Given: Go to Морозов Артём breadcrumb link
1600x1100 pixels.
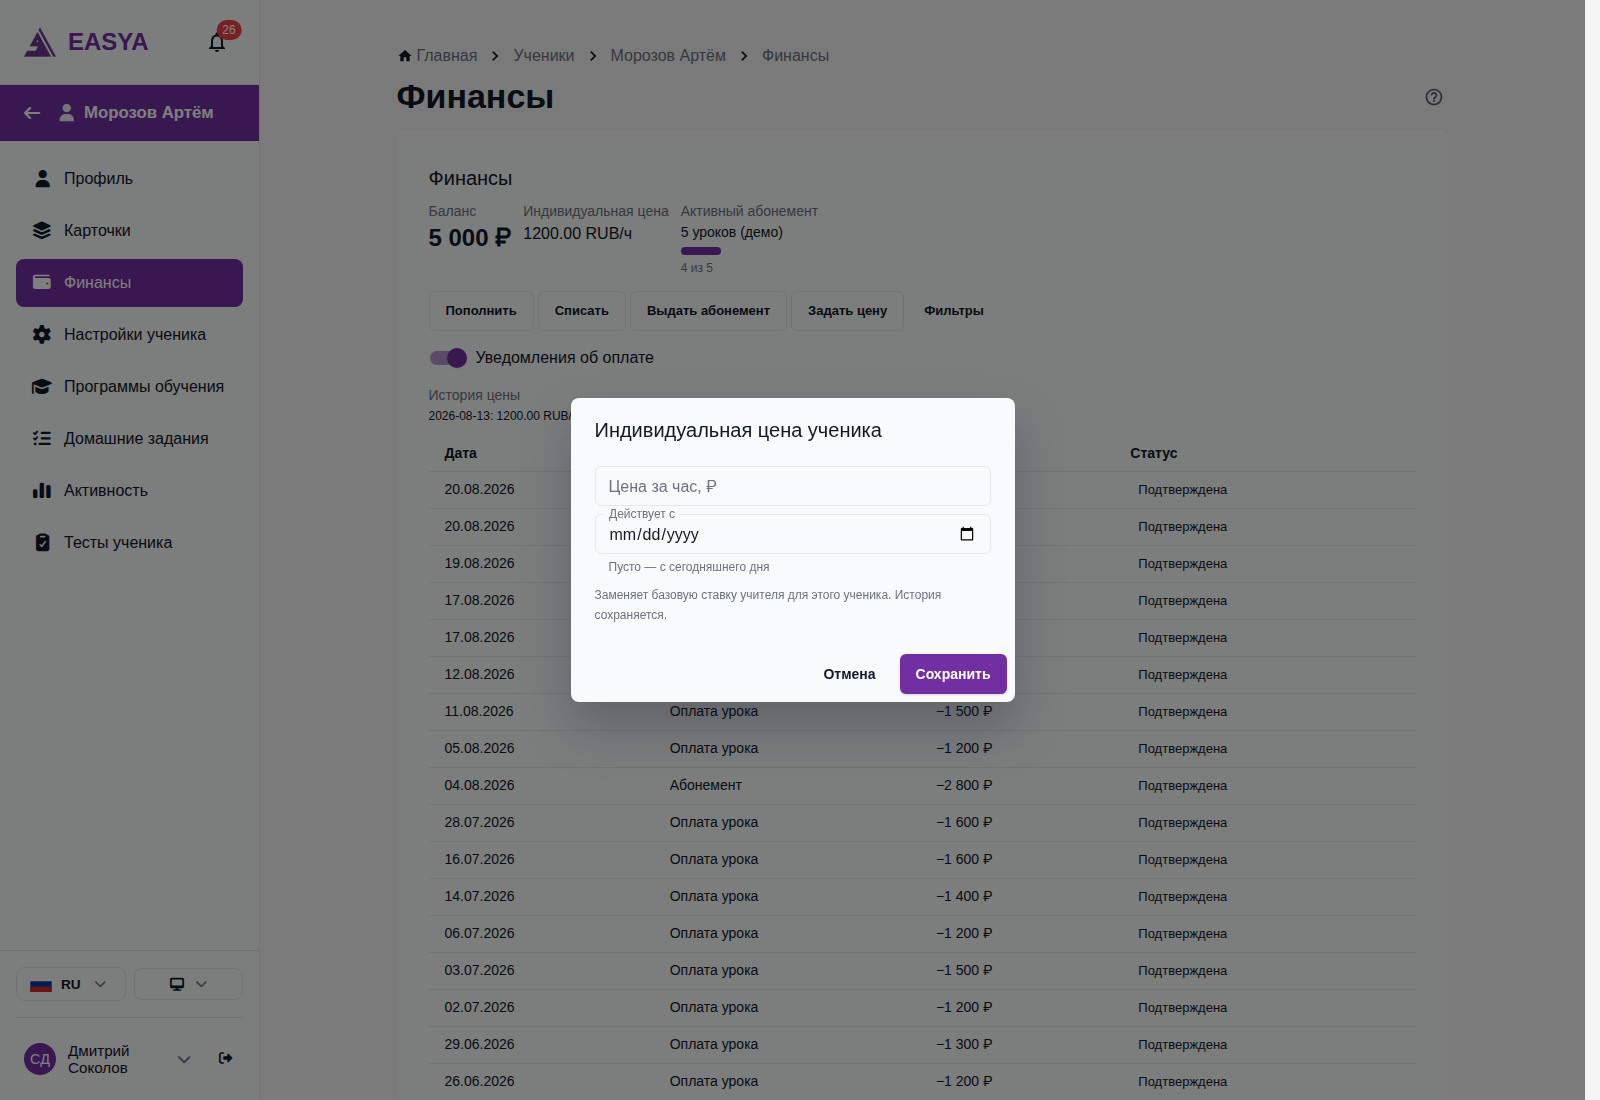Looking at the screenshot, I should [668, 56].
